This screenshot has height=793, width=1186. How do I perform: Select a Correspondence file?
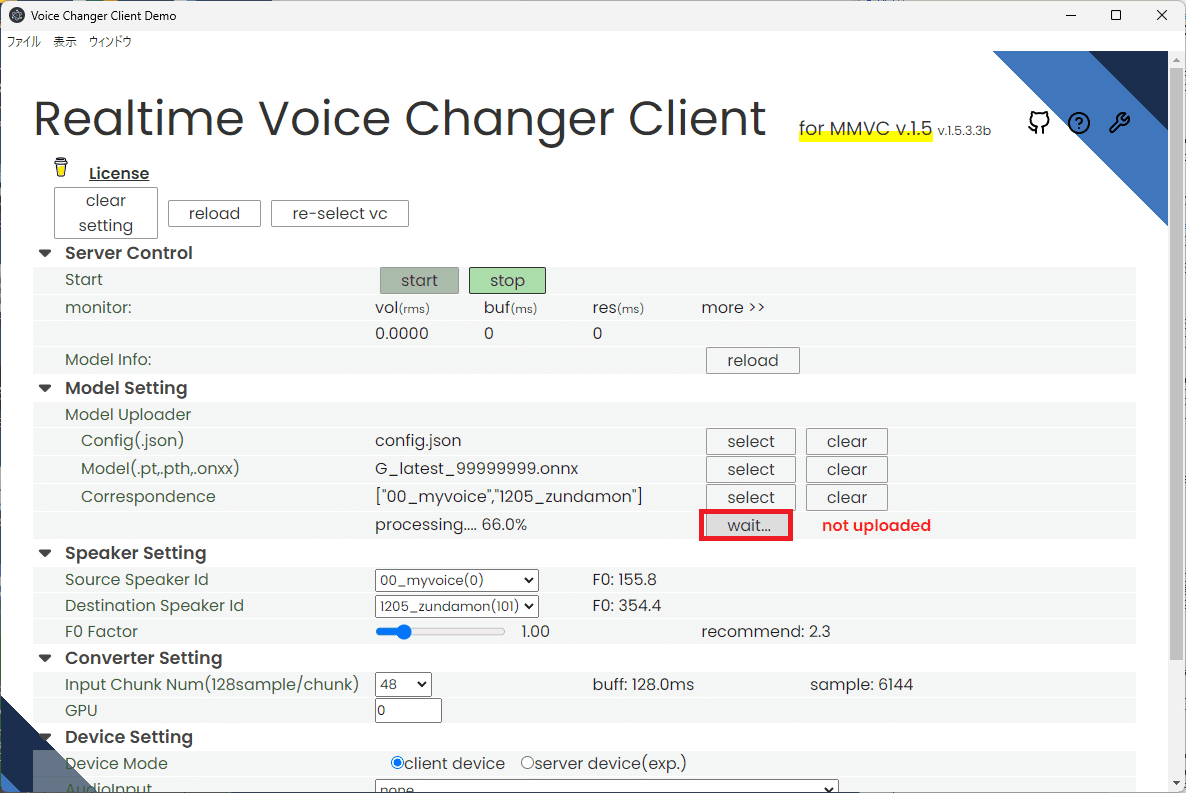click(x=751, y=498)
